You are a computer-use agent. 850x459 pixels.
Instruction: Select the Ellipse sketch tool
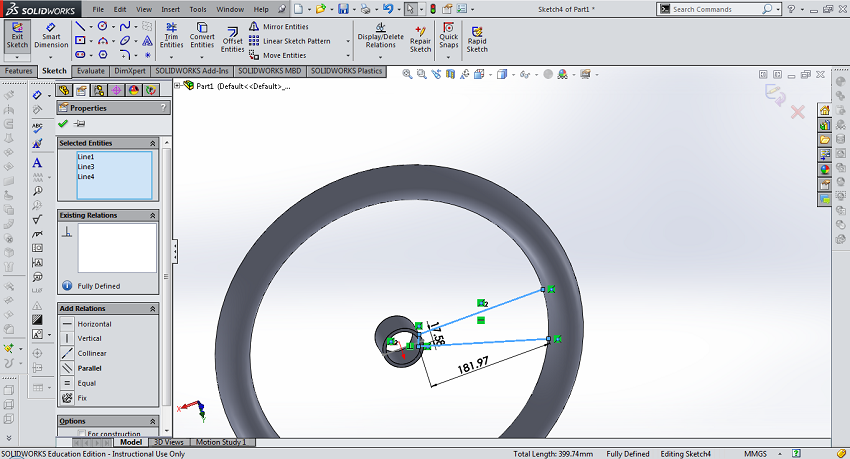[x=125, y=40]
